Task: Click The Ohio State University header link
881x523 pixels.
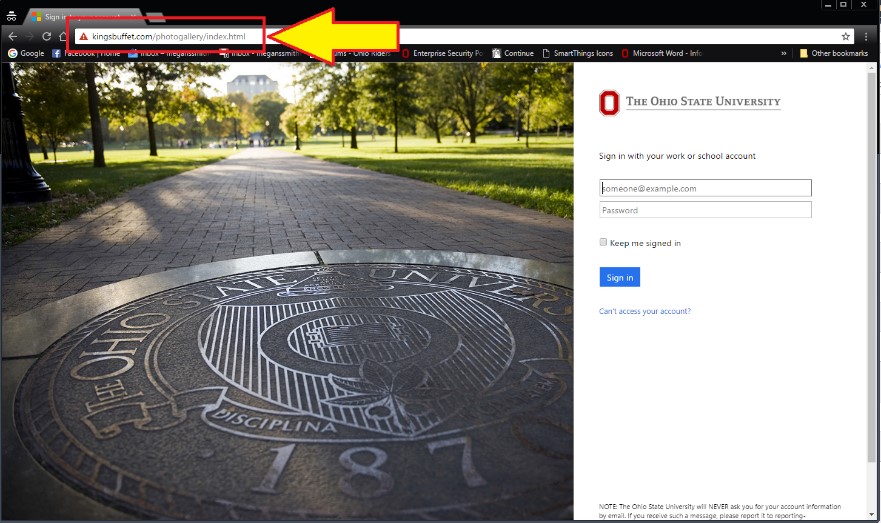Action: (x=703, y=102)
